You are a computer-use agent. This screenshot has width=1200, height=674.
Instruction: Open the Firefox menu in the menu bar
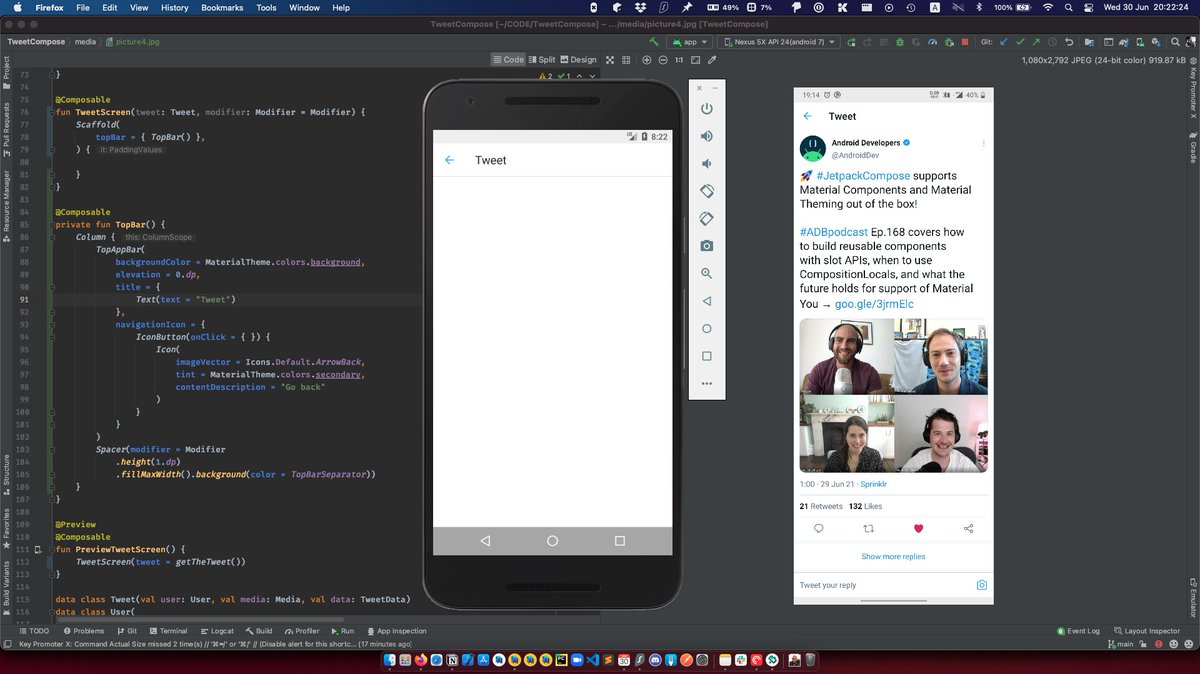pos(47,7)
